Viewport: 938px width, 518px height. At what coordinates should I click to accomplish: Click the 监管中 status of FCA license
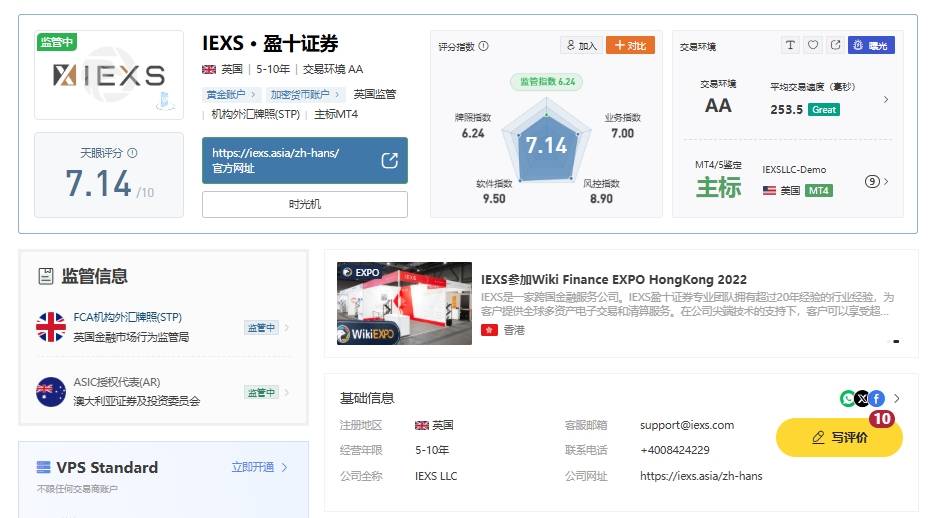pyautogui.click(x=261, y=328)
